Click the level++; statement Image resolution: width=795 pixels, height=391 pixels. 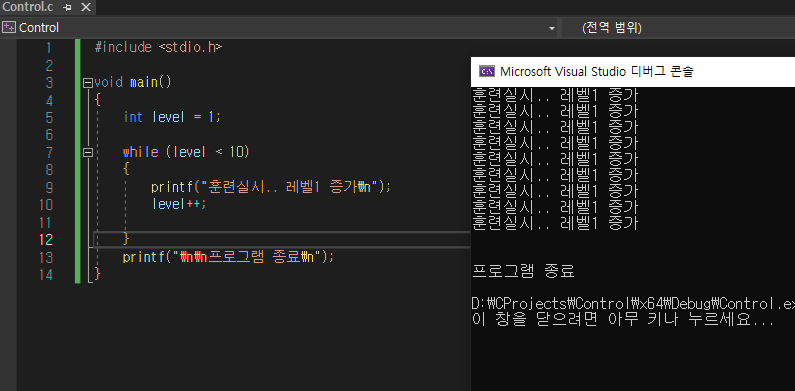179,204
